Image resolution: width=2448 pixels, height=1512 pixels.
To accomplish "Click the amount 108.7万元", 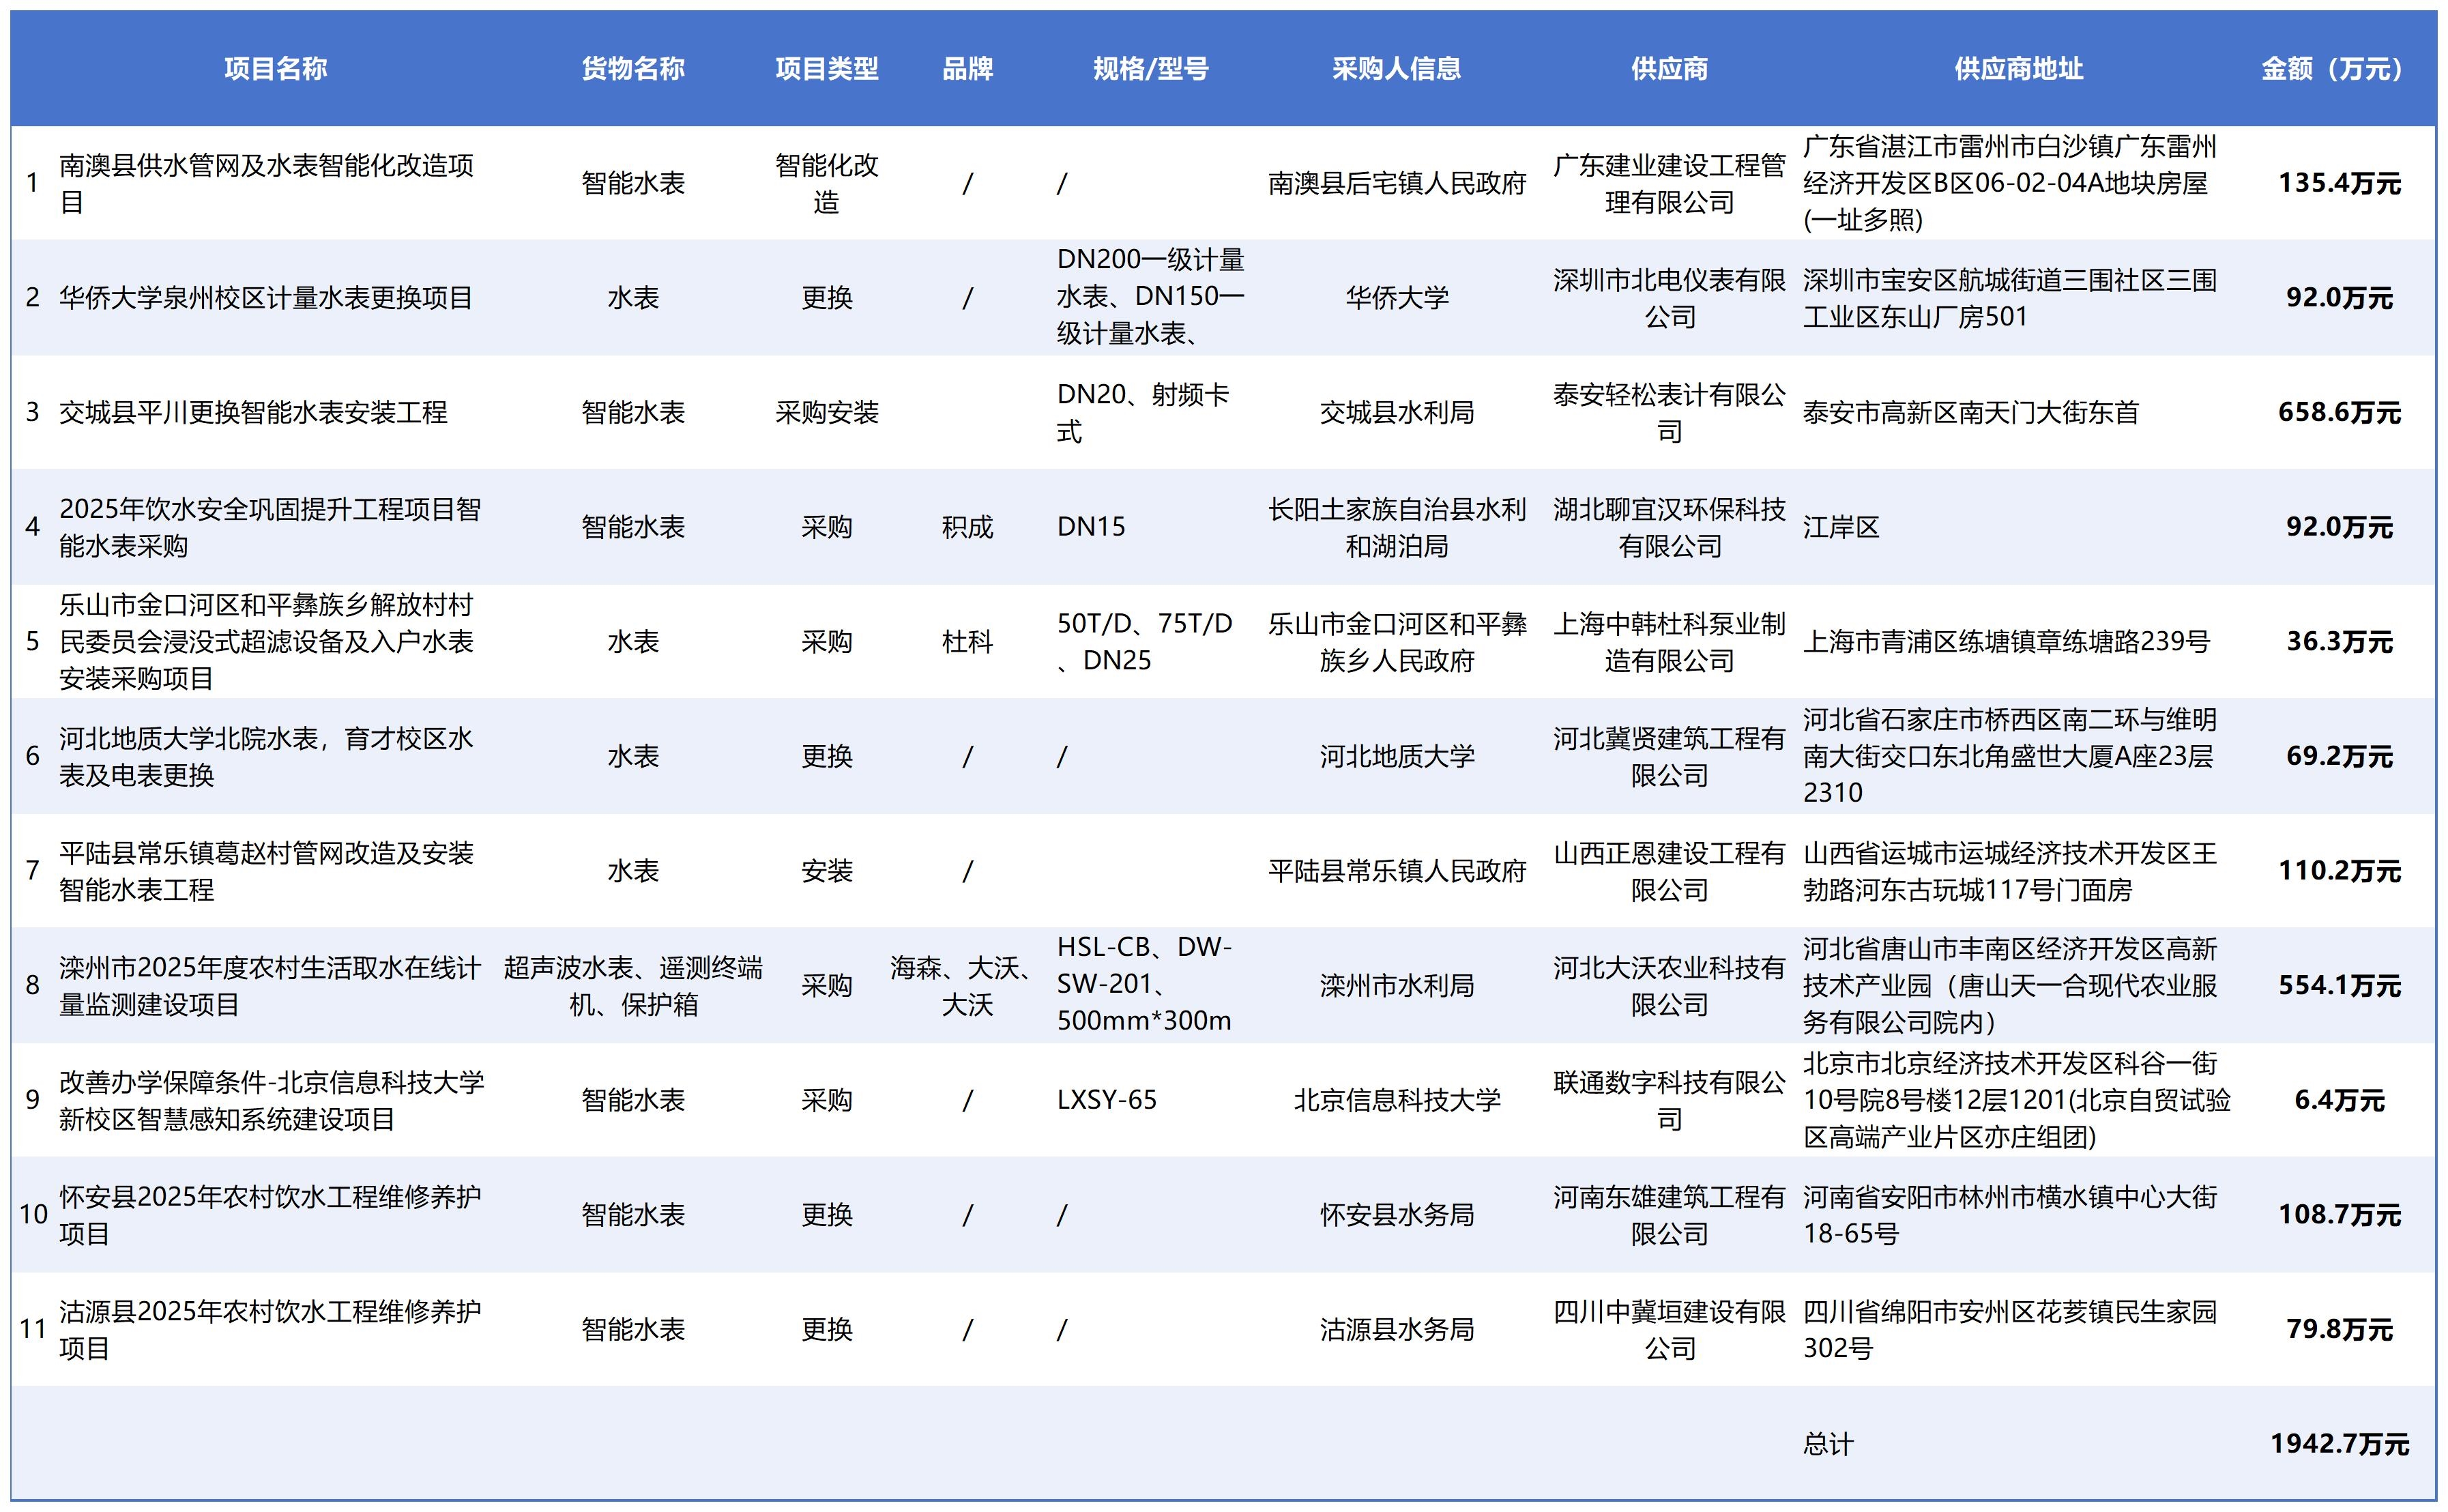I will pyautogui.click(x=2339, y=1214).
